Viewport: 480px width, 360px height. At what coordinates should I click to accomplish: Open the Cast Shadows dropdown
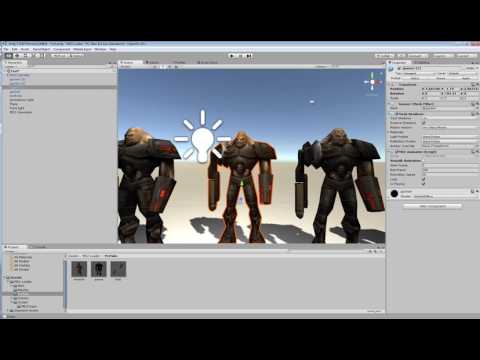click(450, 118)
